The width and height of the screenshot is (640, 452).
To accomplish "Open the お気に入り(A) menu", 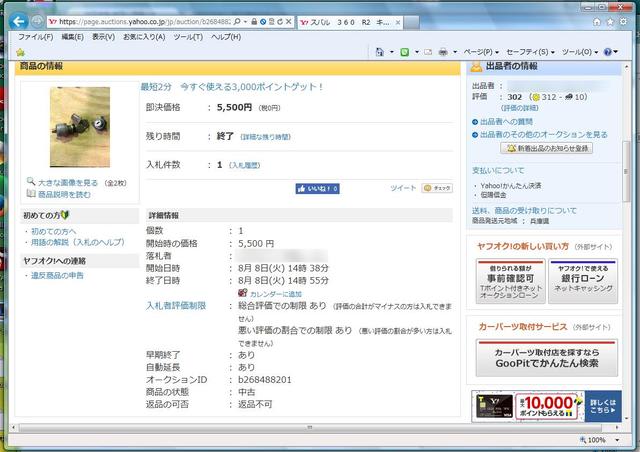I will click(143, 37).
